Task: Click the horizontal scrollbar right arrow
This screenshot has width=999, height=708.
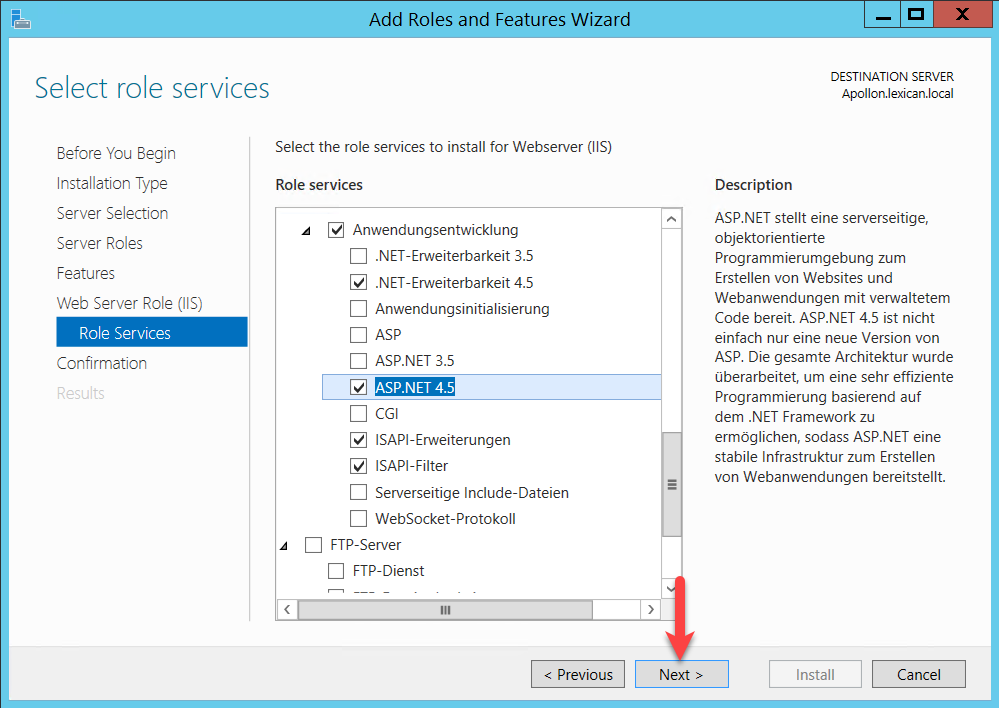Action: pyautogui.click(x=651, y=609)
